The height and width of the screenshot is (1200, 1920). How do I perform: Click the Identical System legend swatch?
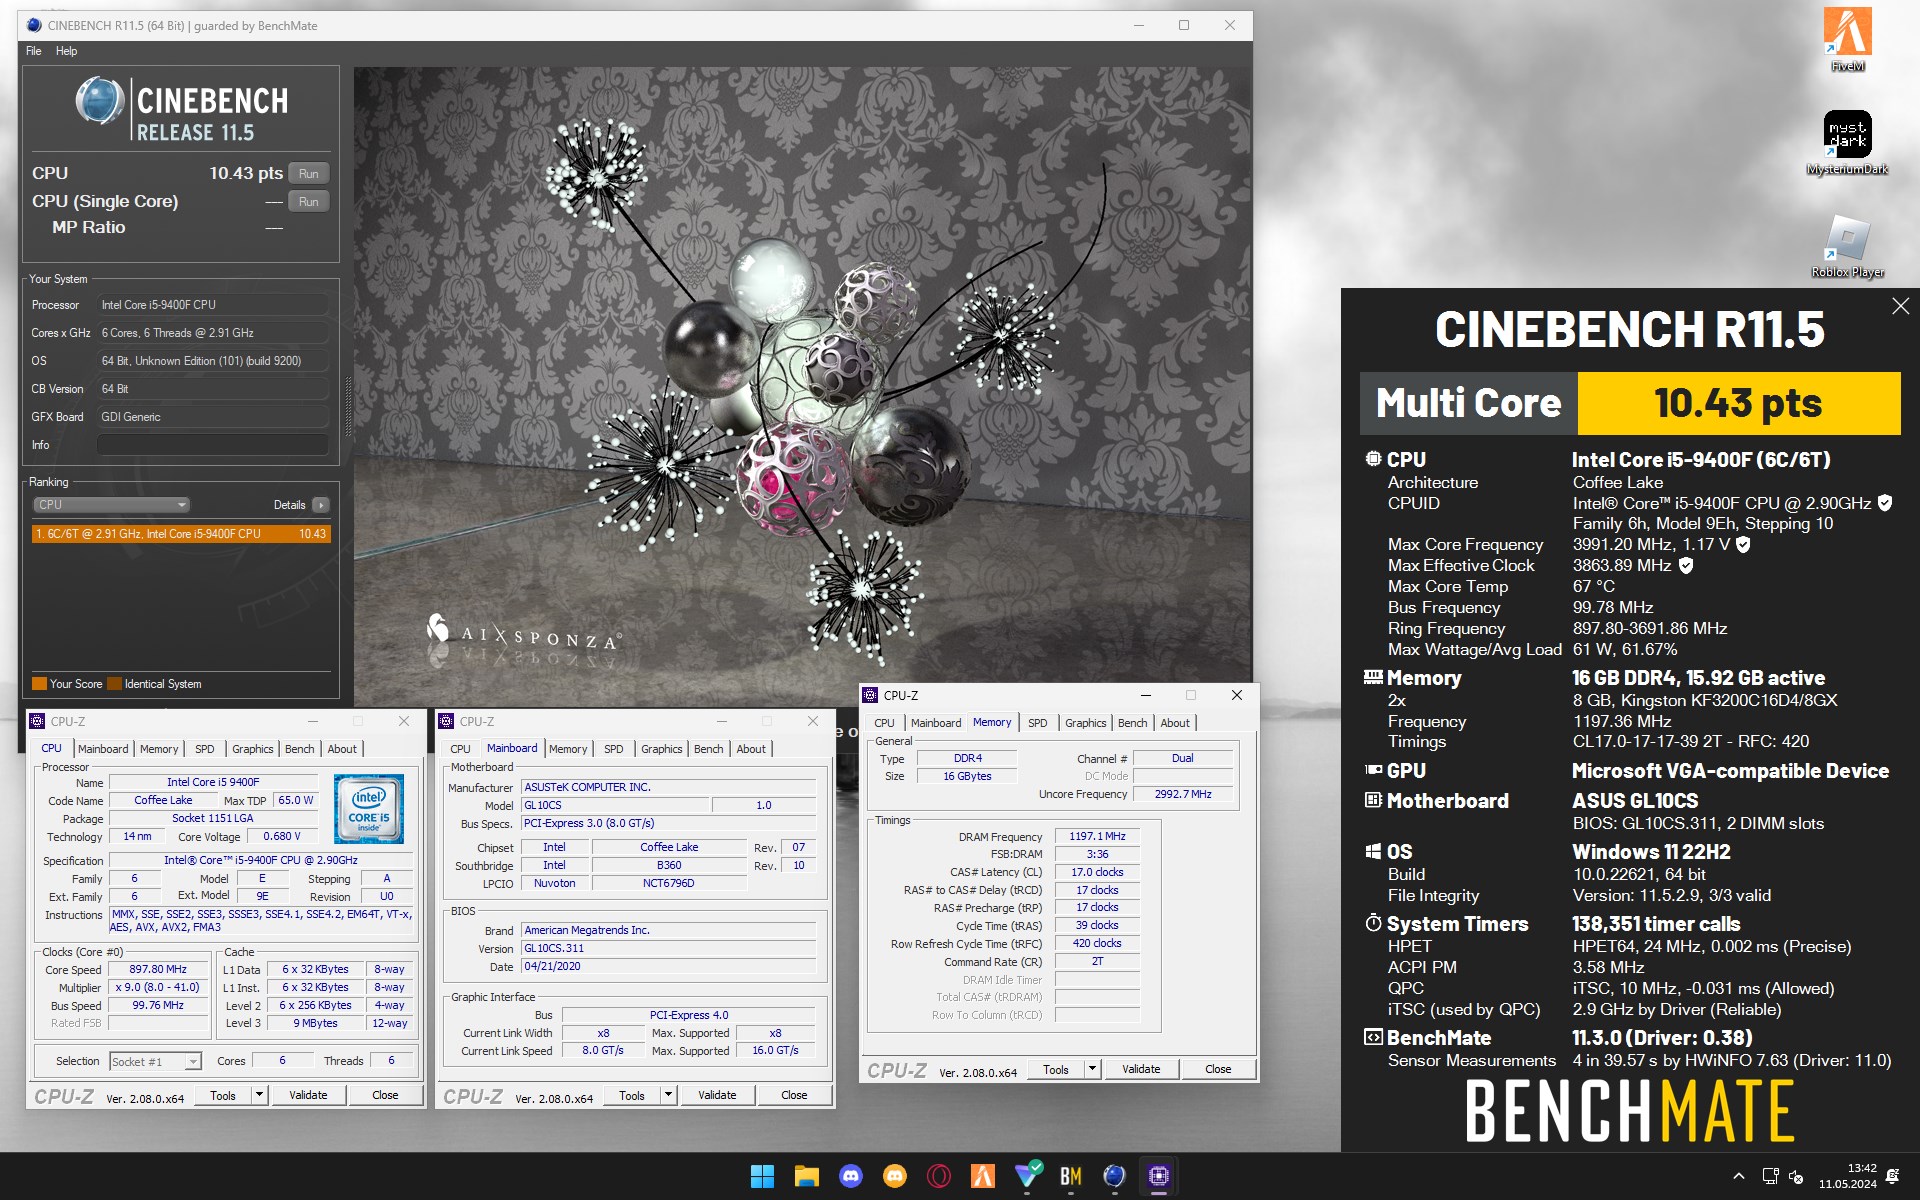pyautogui.click(x=115, y=684)
